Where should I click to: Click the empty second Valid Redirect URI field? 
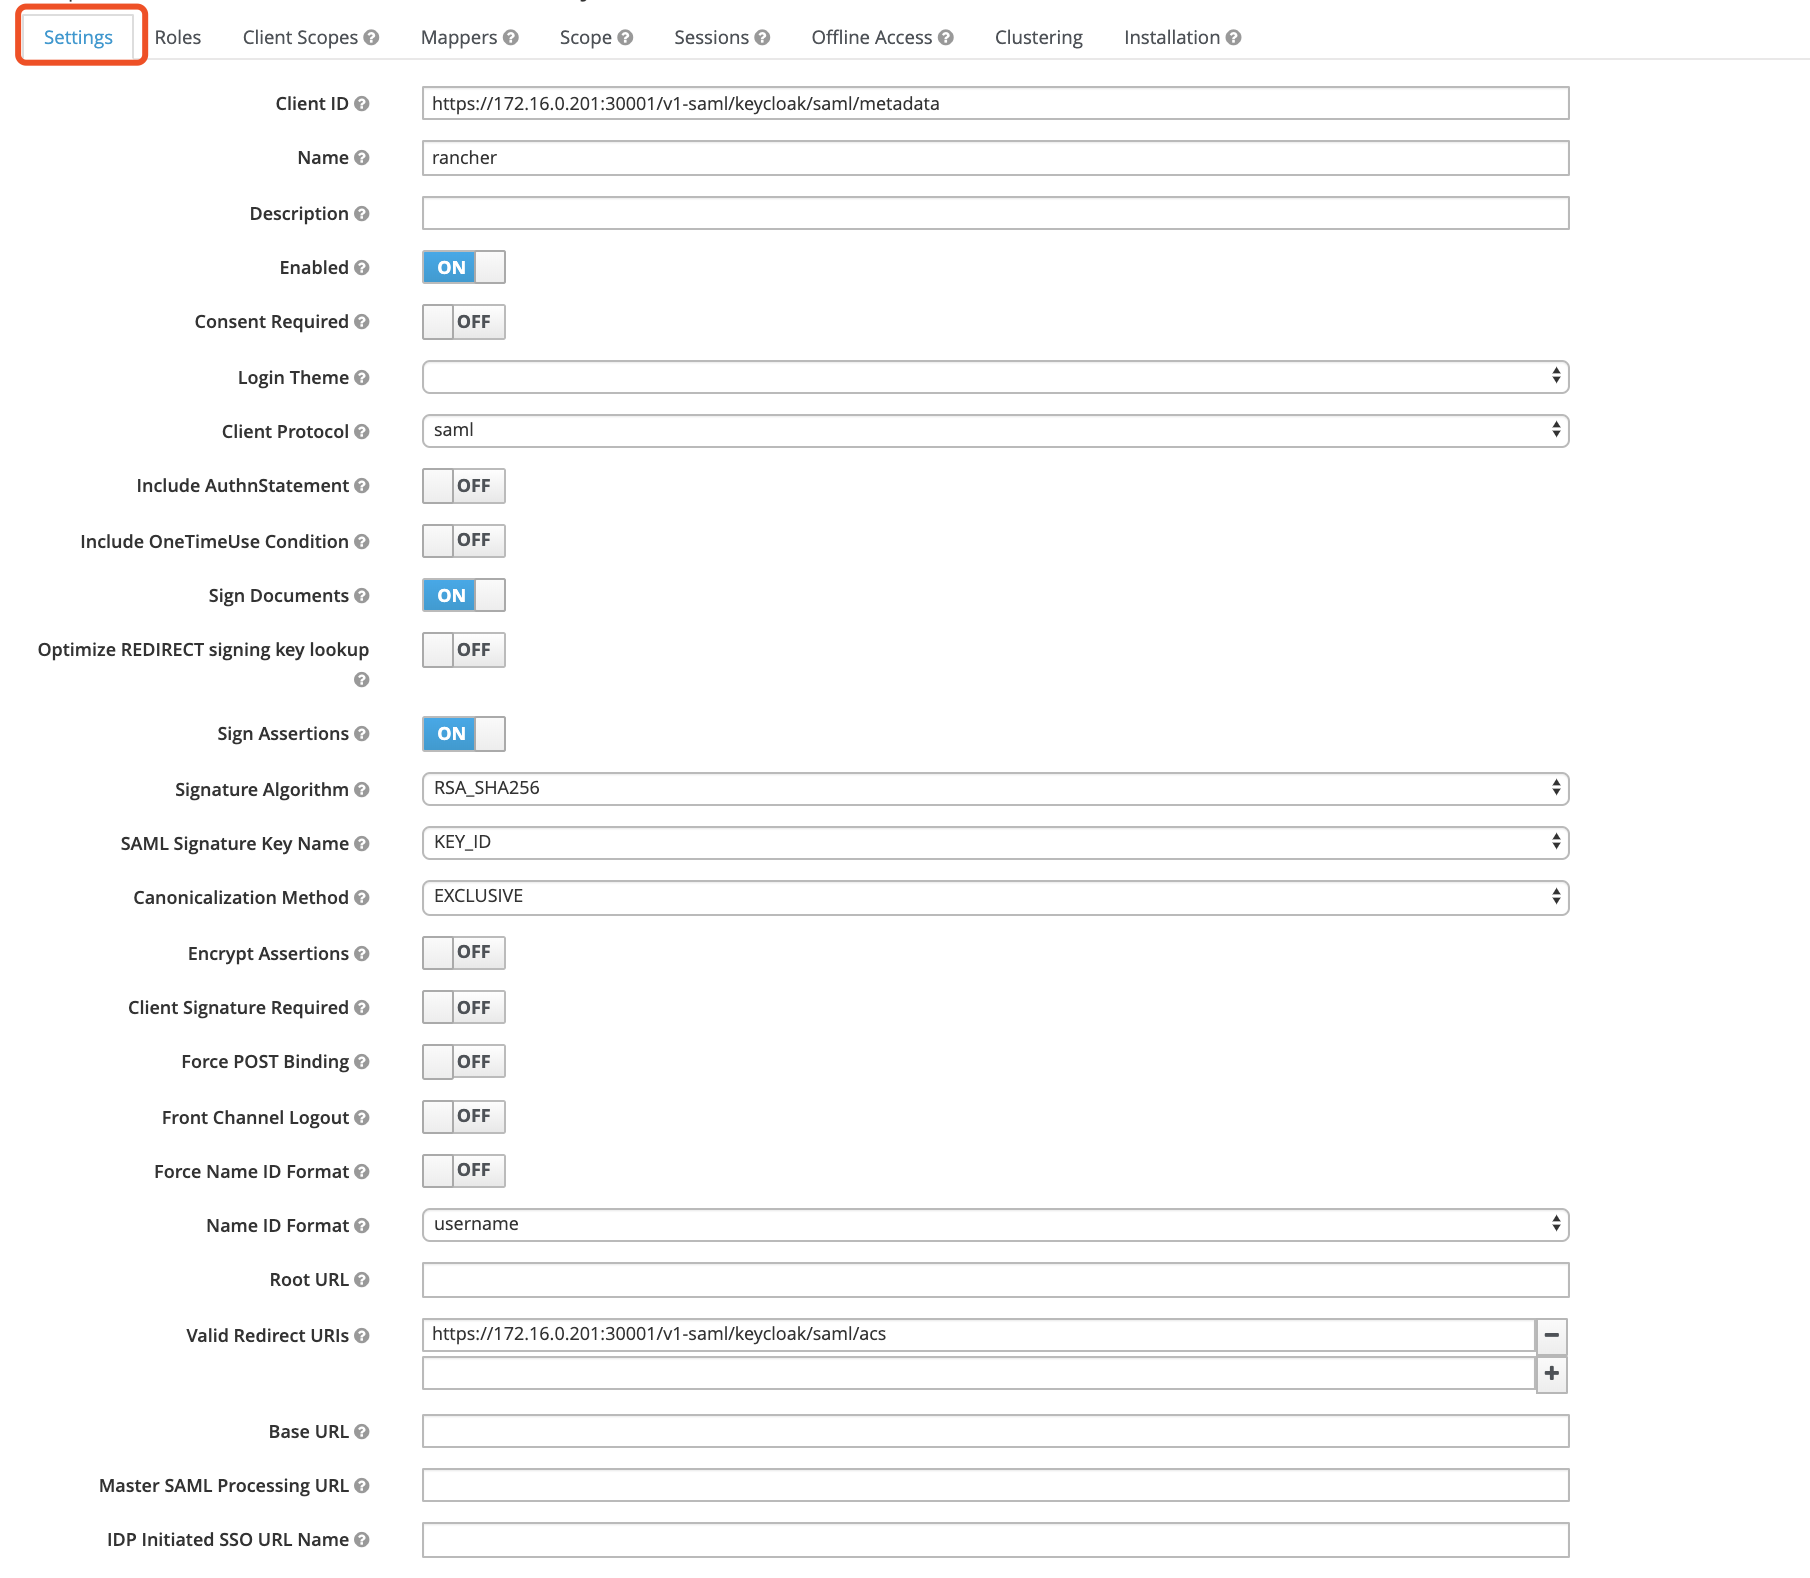point(979,1373)
